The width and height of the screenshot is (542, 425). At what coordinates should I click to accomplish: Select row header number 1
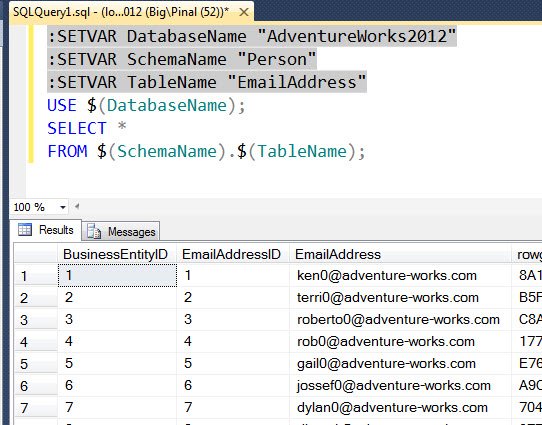[36, 276]
